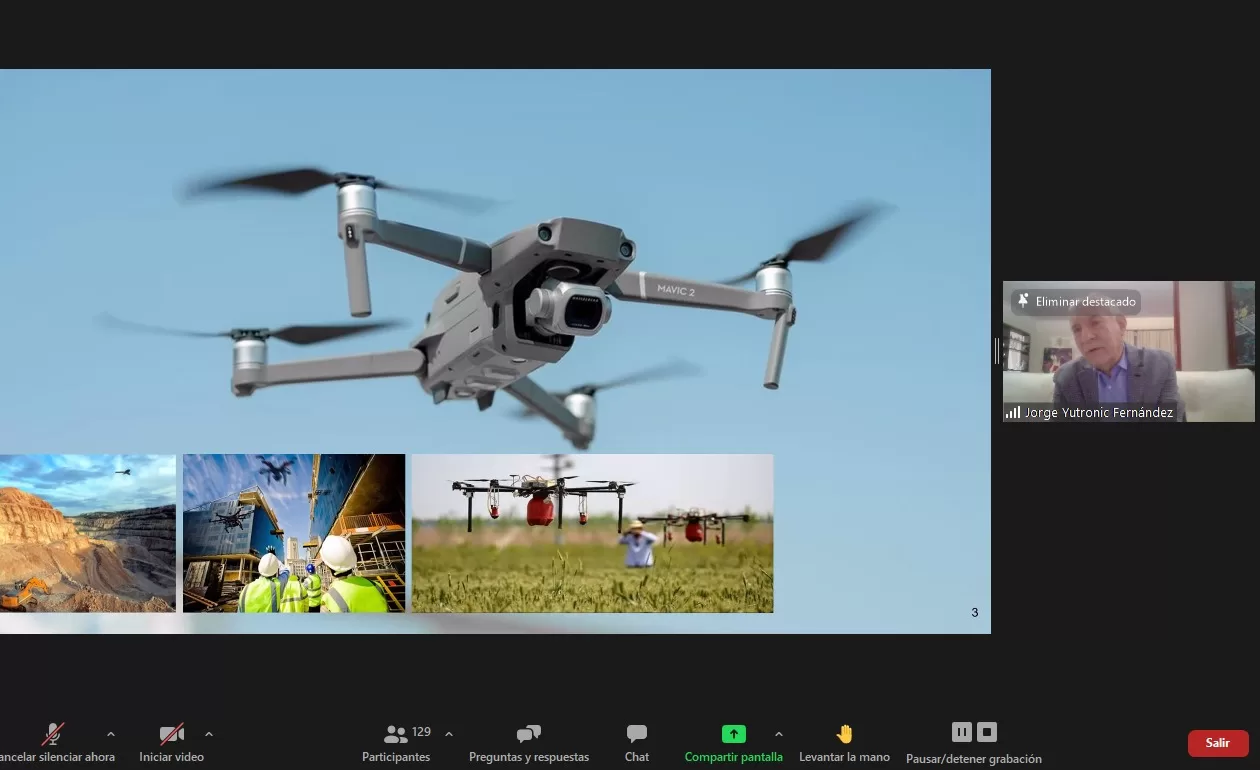Viewport: 1260px width, 770px height.
Task: Leave the meeting with the Salir button
Action: (1217, 743)
